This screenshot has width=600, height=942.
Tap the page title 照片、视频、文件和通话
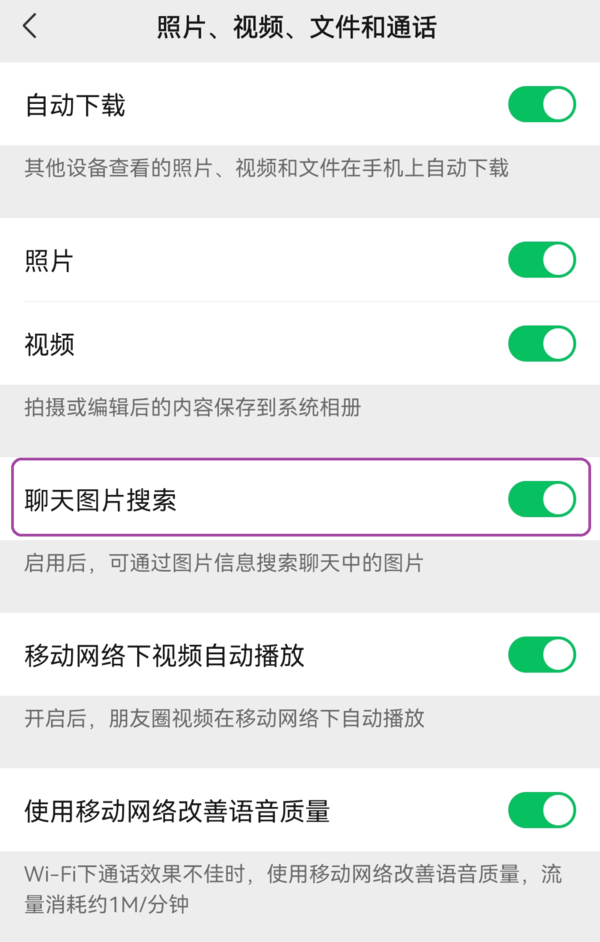coord(297,27)
